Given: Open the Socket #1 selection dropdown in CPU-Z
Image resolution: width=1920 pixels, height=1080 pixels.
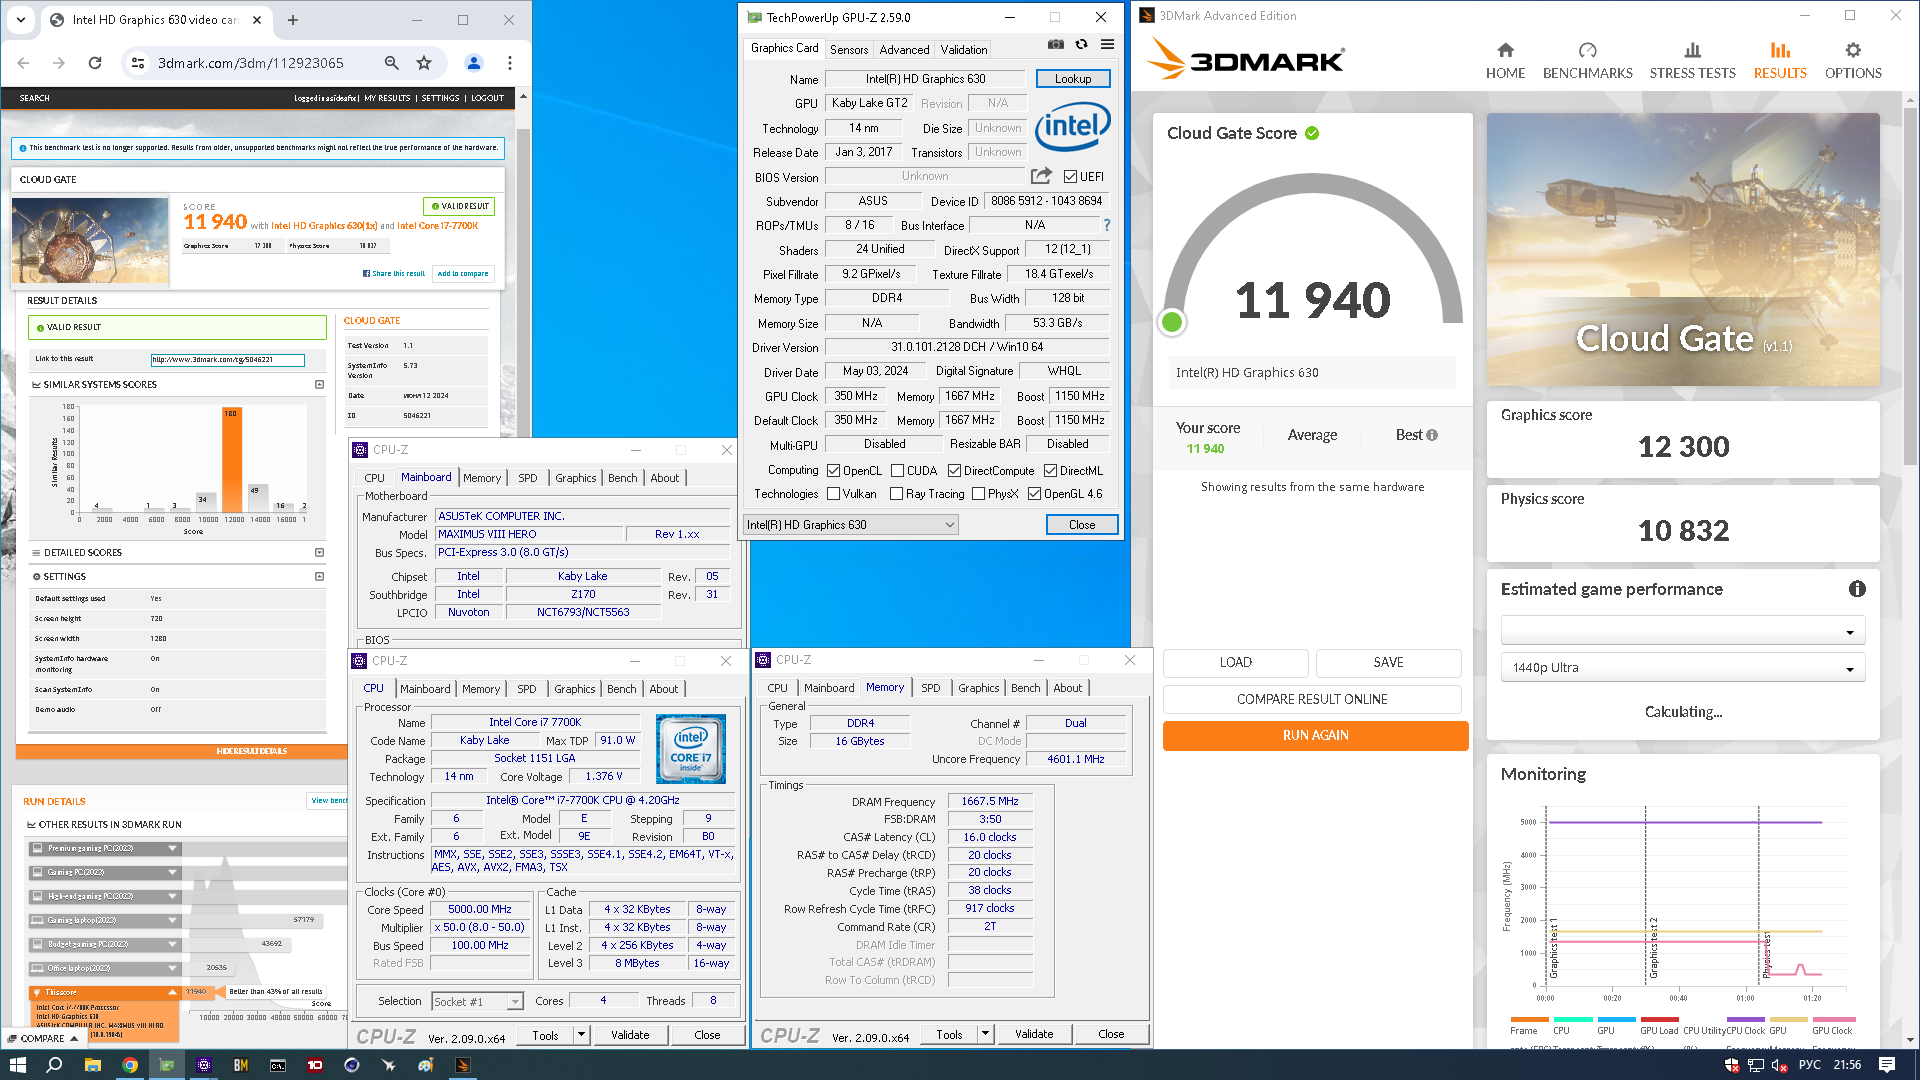Looking at the screenshot, I should (x=477, y=1001).
